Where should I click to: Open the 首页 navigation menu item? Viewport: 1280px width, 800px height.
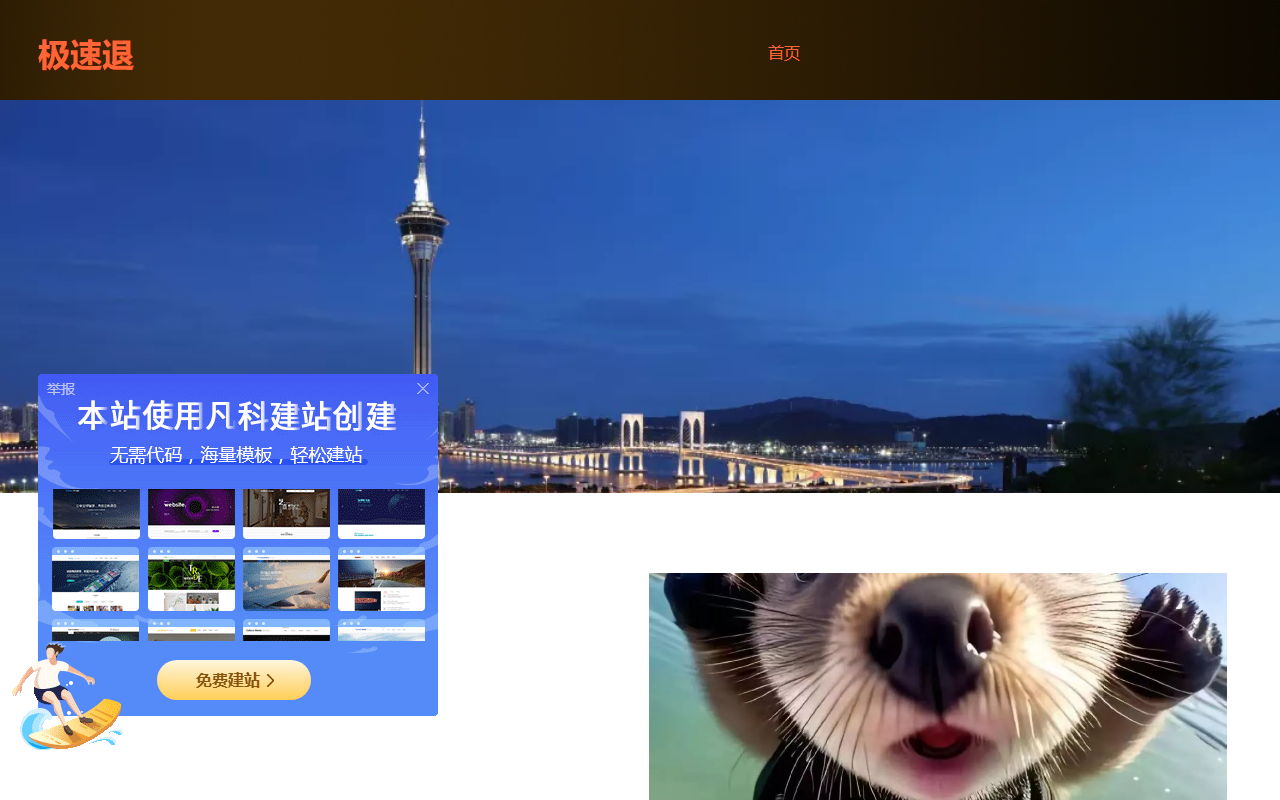pos(784,53)
